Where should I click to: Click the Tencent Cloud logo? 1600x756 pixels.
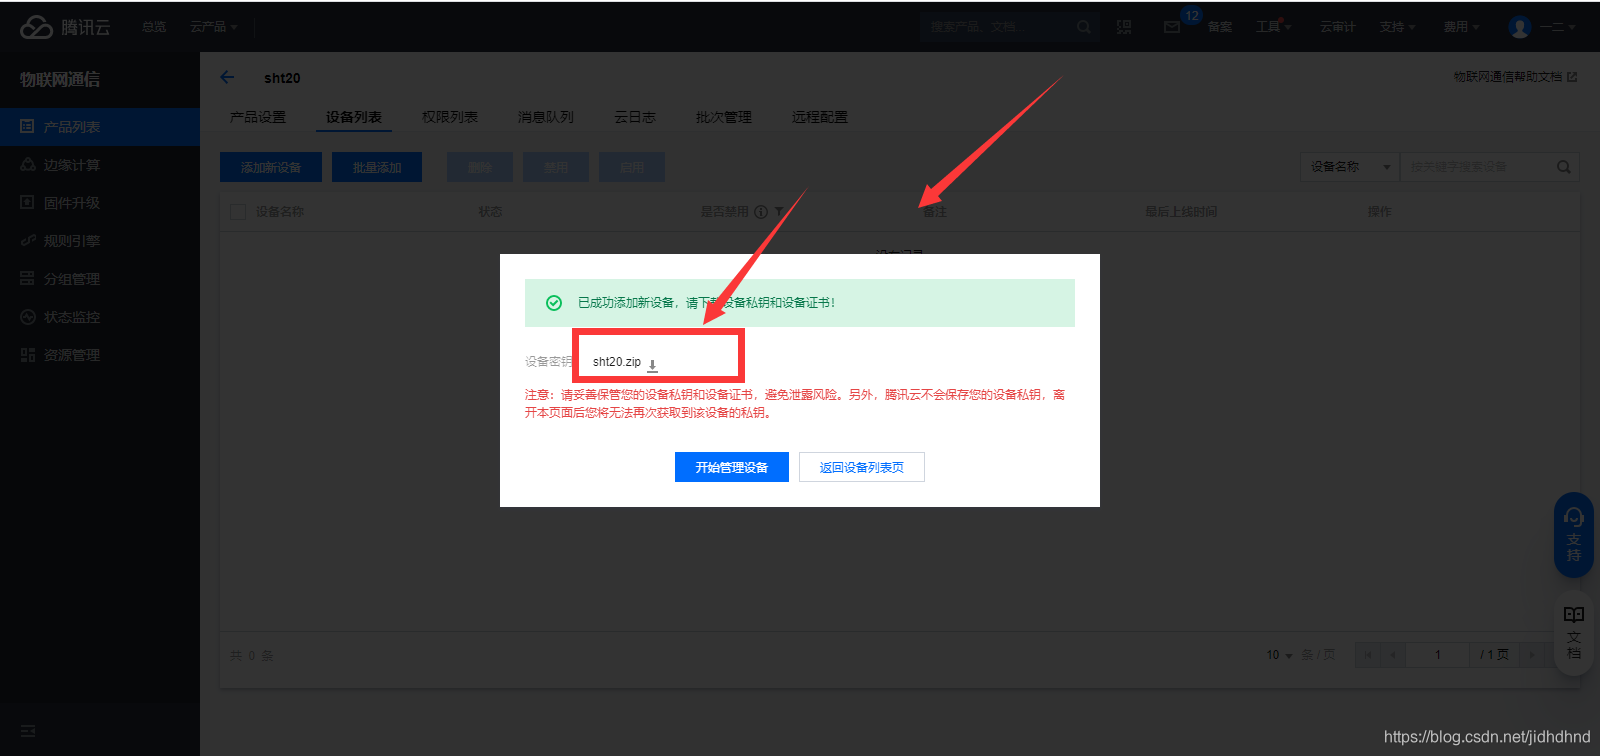65,27
